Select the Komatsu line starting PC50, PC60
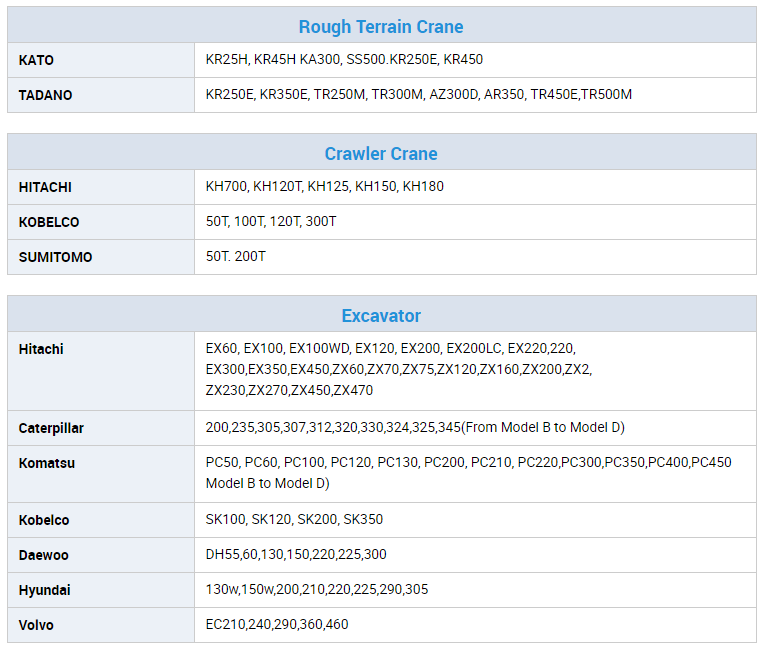The image size is (763, 648). click(468, 462)
